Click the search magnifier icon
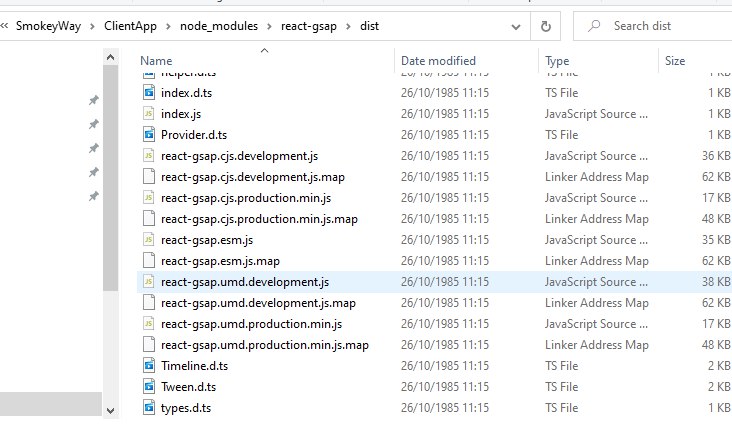 click(x=593, y=26)
